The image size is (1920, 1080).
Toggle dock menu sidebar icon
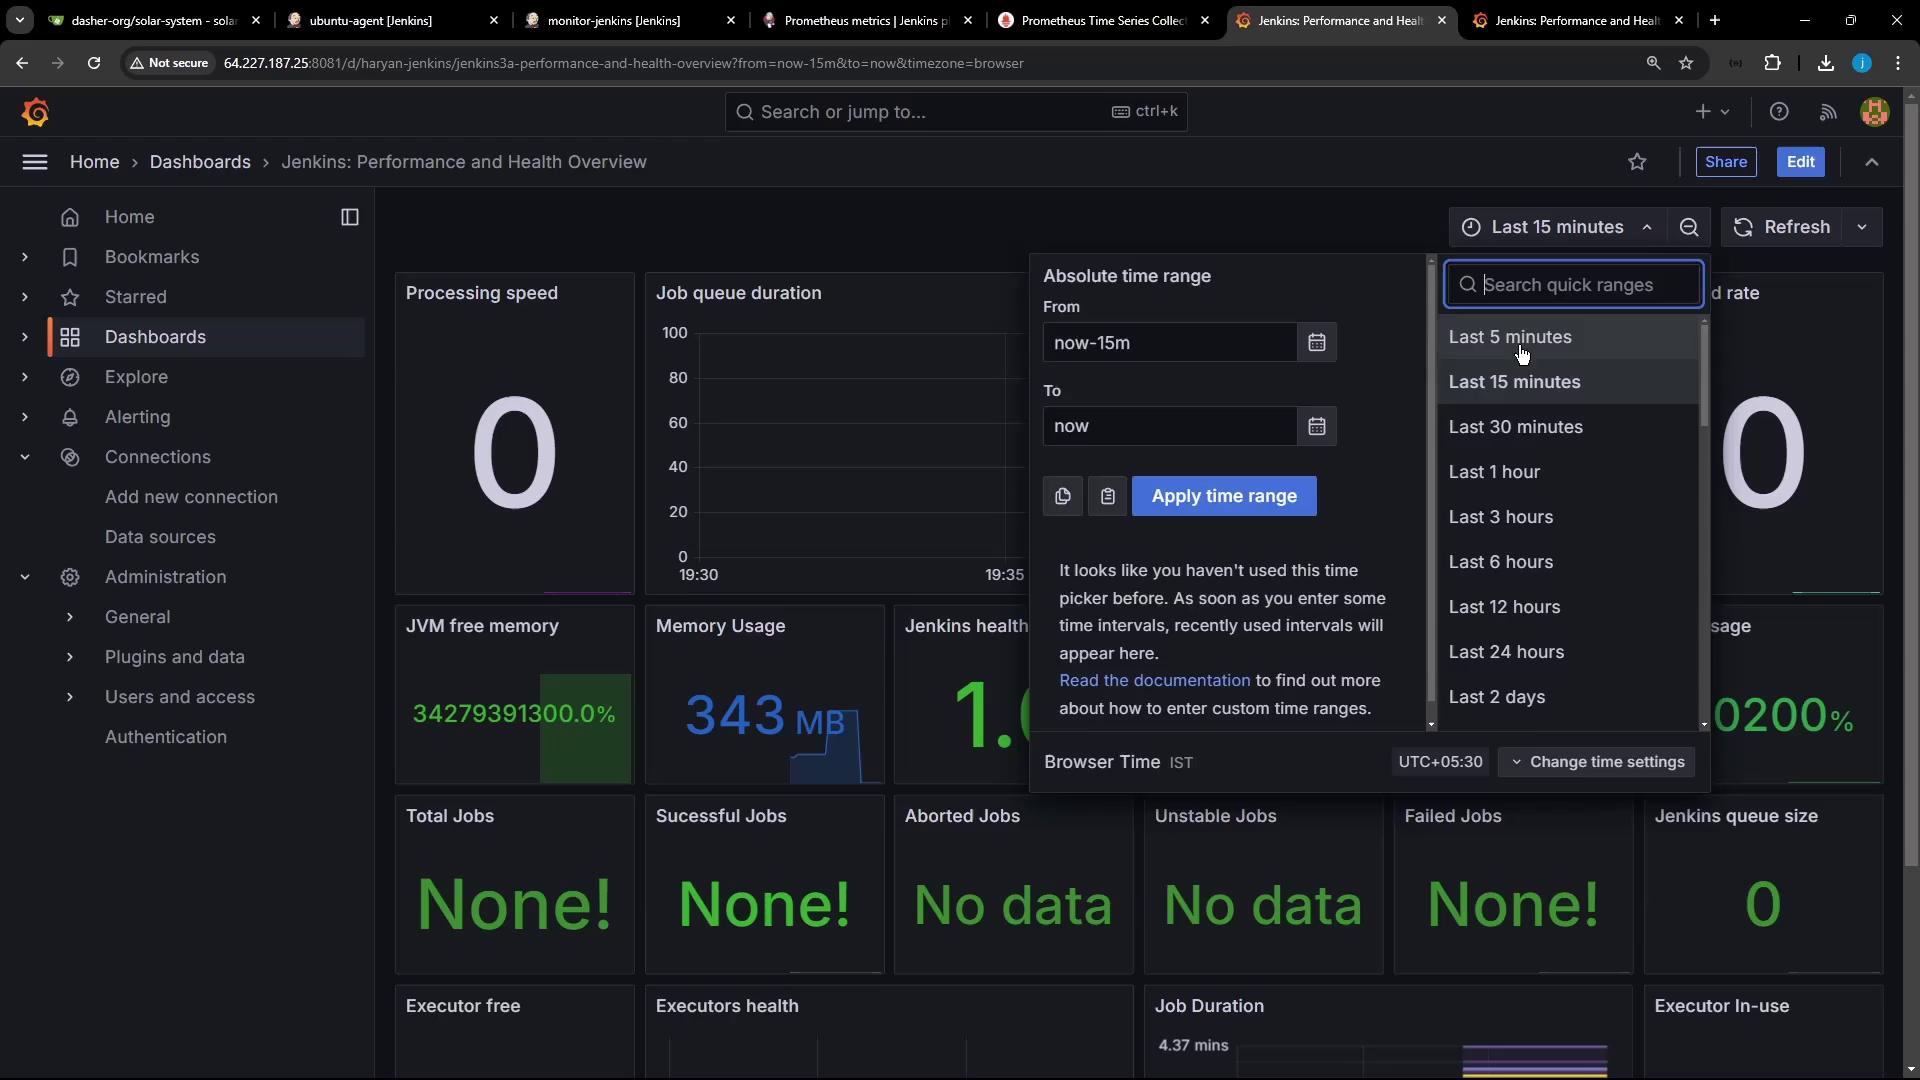pyautogui.click(x=349, y=217)
